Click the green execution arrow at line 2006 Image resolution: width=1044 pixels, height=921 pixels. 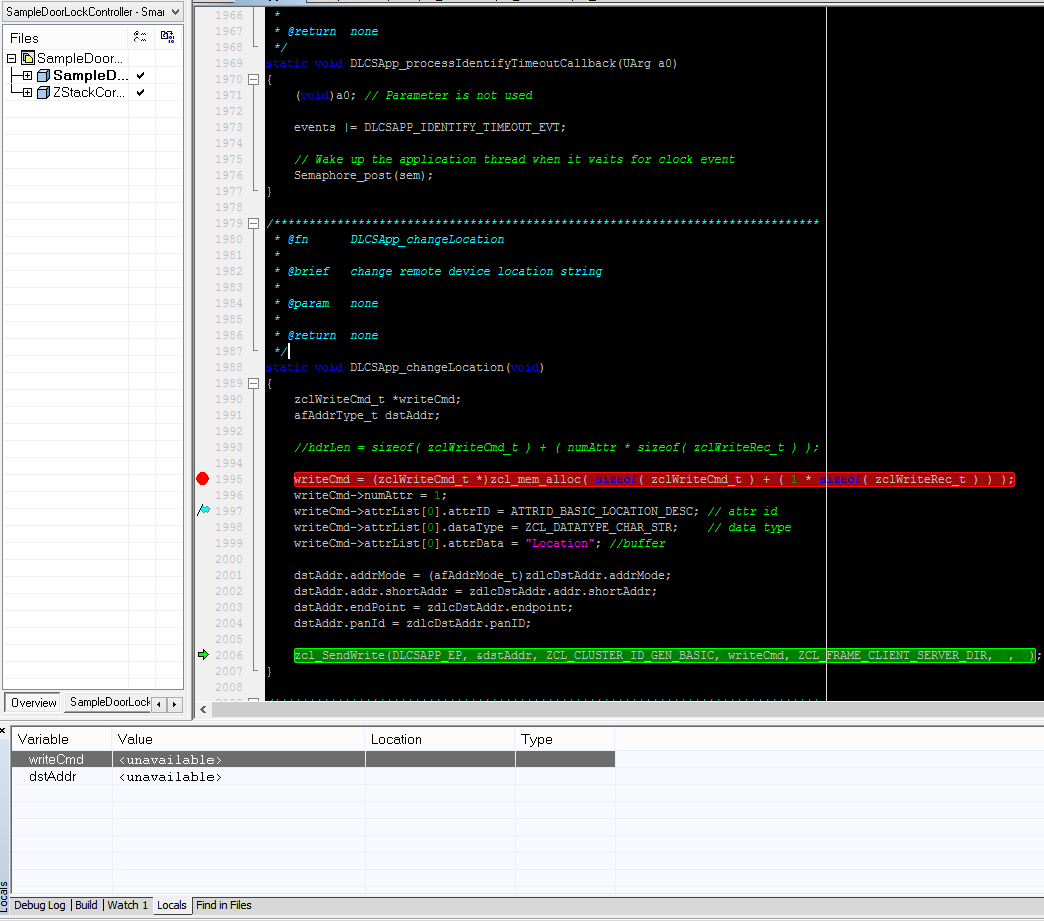[x=200, y=655]
